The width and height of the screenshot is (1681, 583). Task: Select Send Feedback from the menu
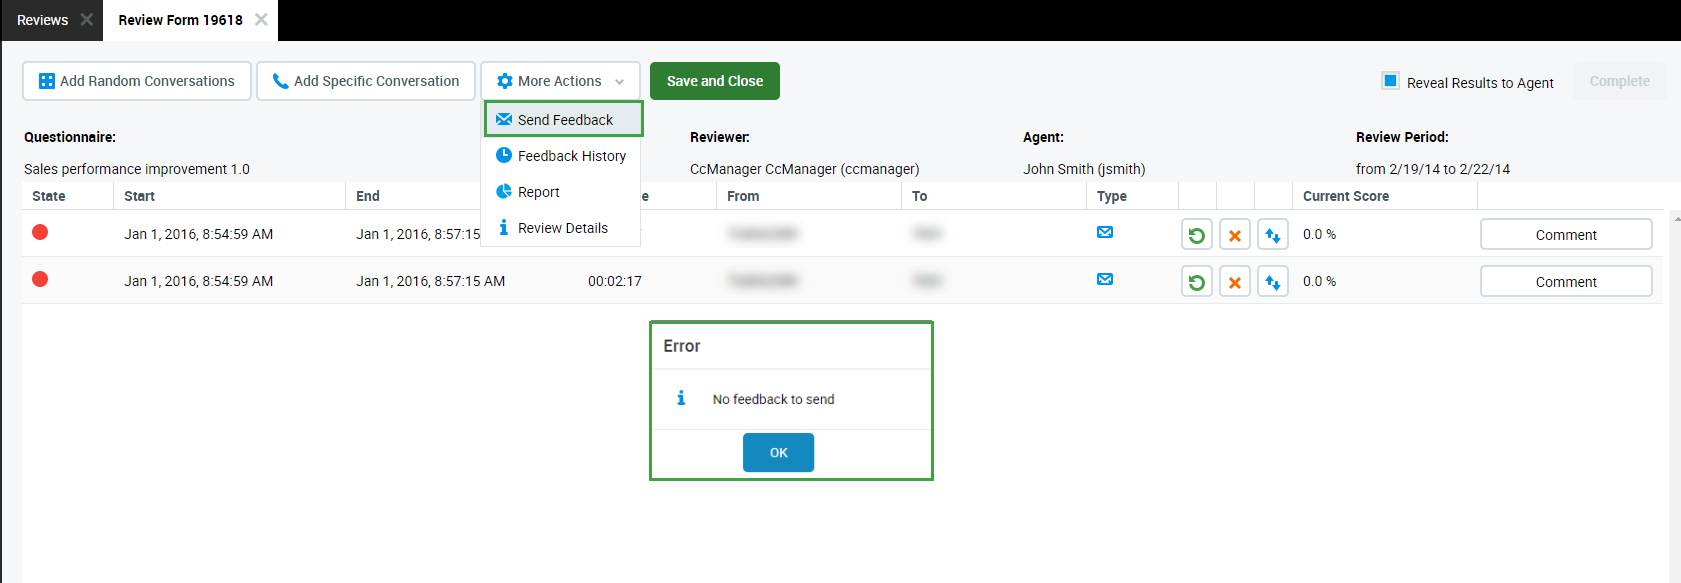coord(564,120)
